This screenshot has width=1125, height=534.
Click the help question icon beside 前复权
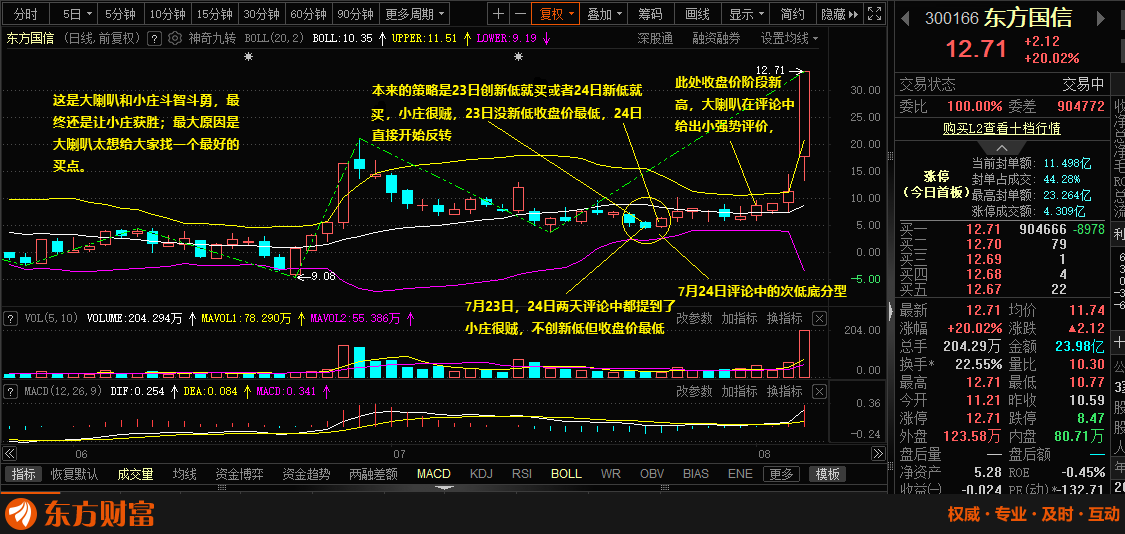(154, 39)
